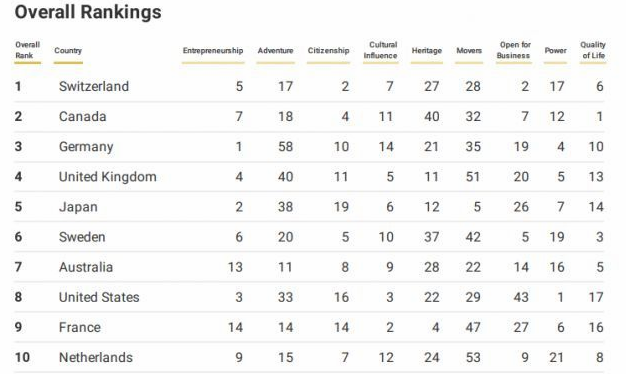The width and height of the screenshot is (626, 374).
Task: Click the Open for Business header
Action: [514, 50]
